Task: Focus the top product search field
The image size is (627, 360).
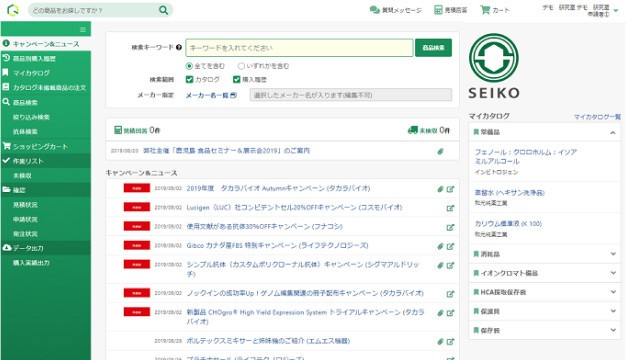Action: 93,10
